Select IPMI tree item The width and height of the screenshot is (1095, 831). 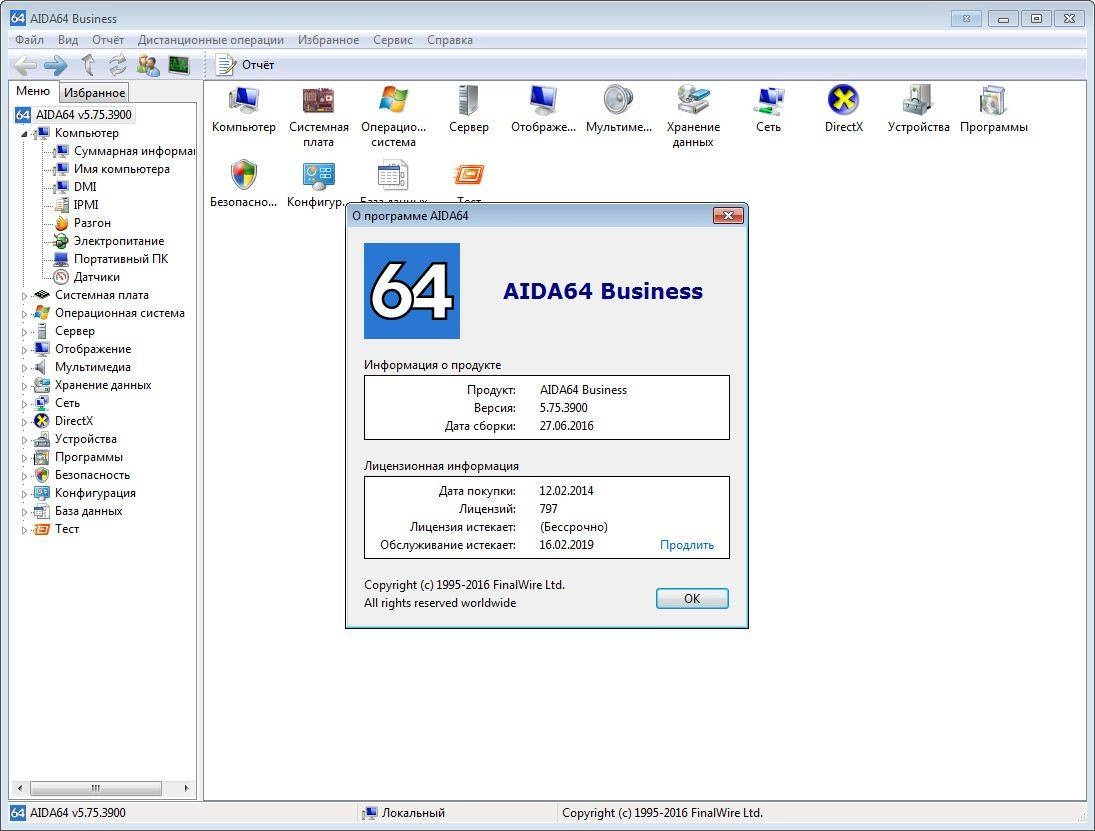pyautogui.click(x=76, y=205)
